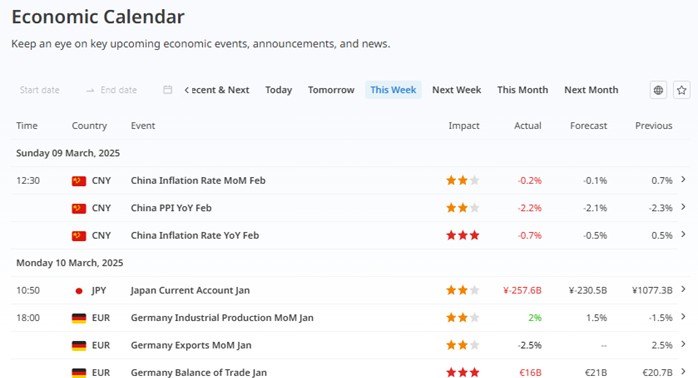Click red impact stars for Germany Balance of Trade
Image resolution: width=698 pixels, height=378 pixels.
click(x=463, y=372)
